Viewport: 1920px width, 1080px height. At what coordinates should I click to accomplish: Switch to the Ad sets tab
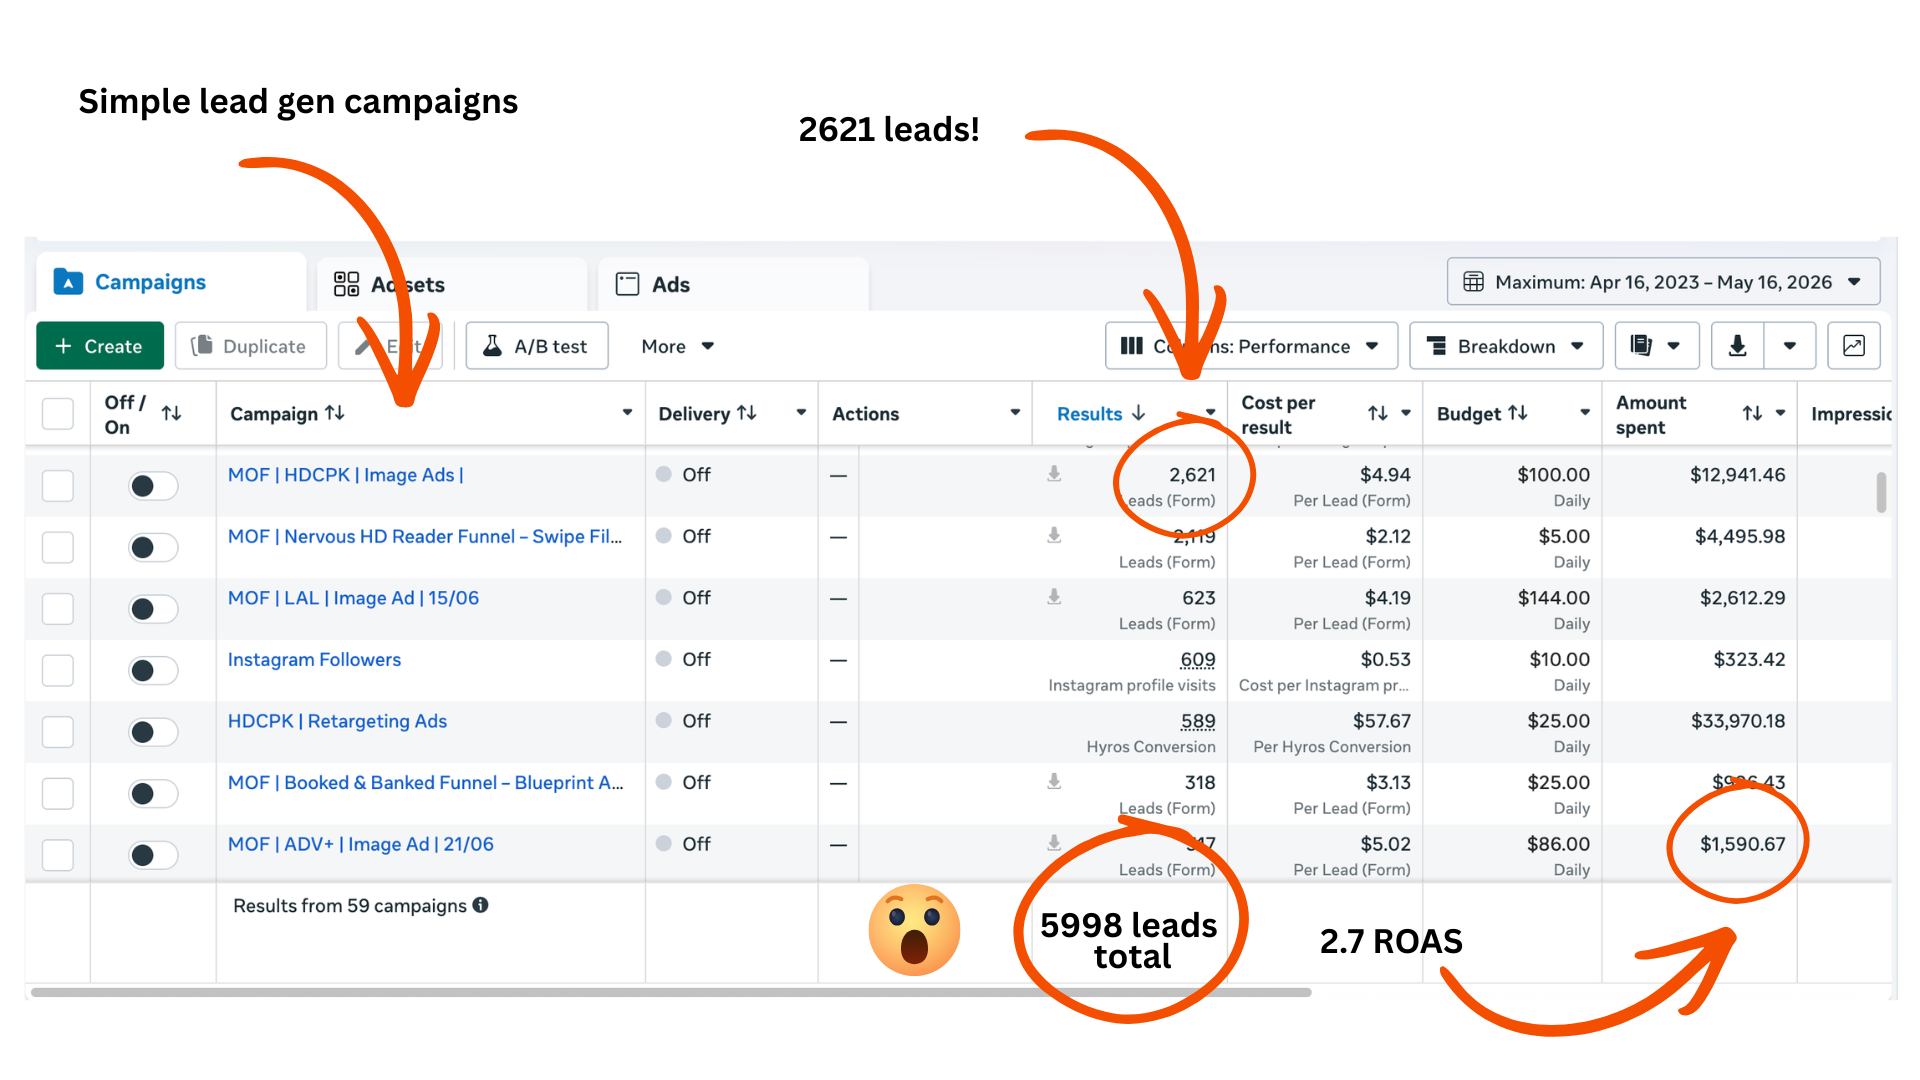click(452, 285)
